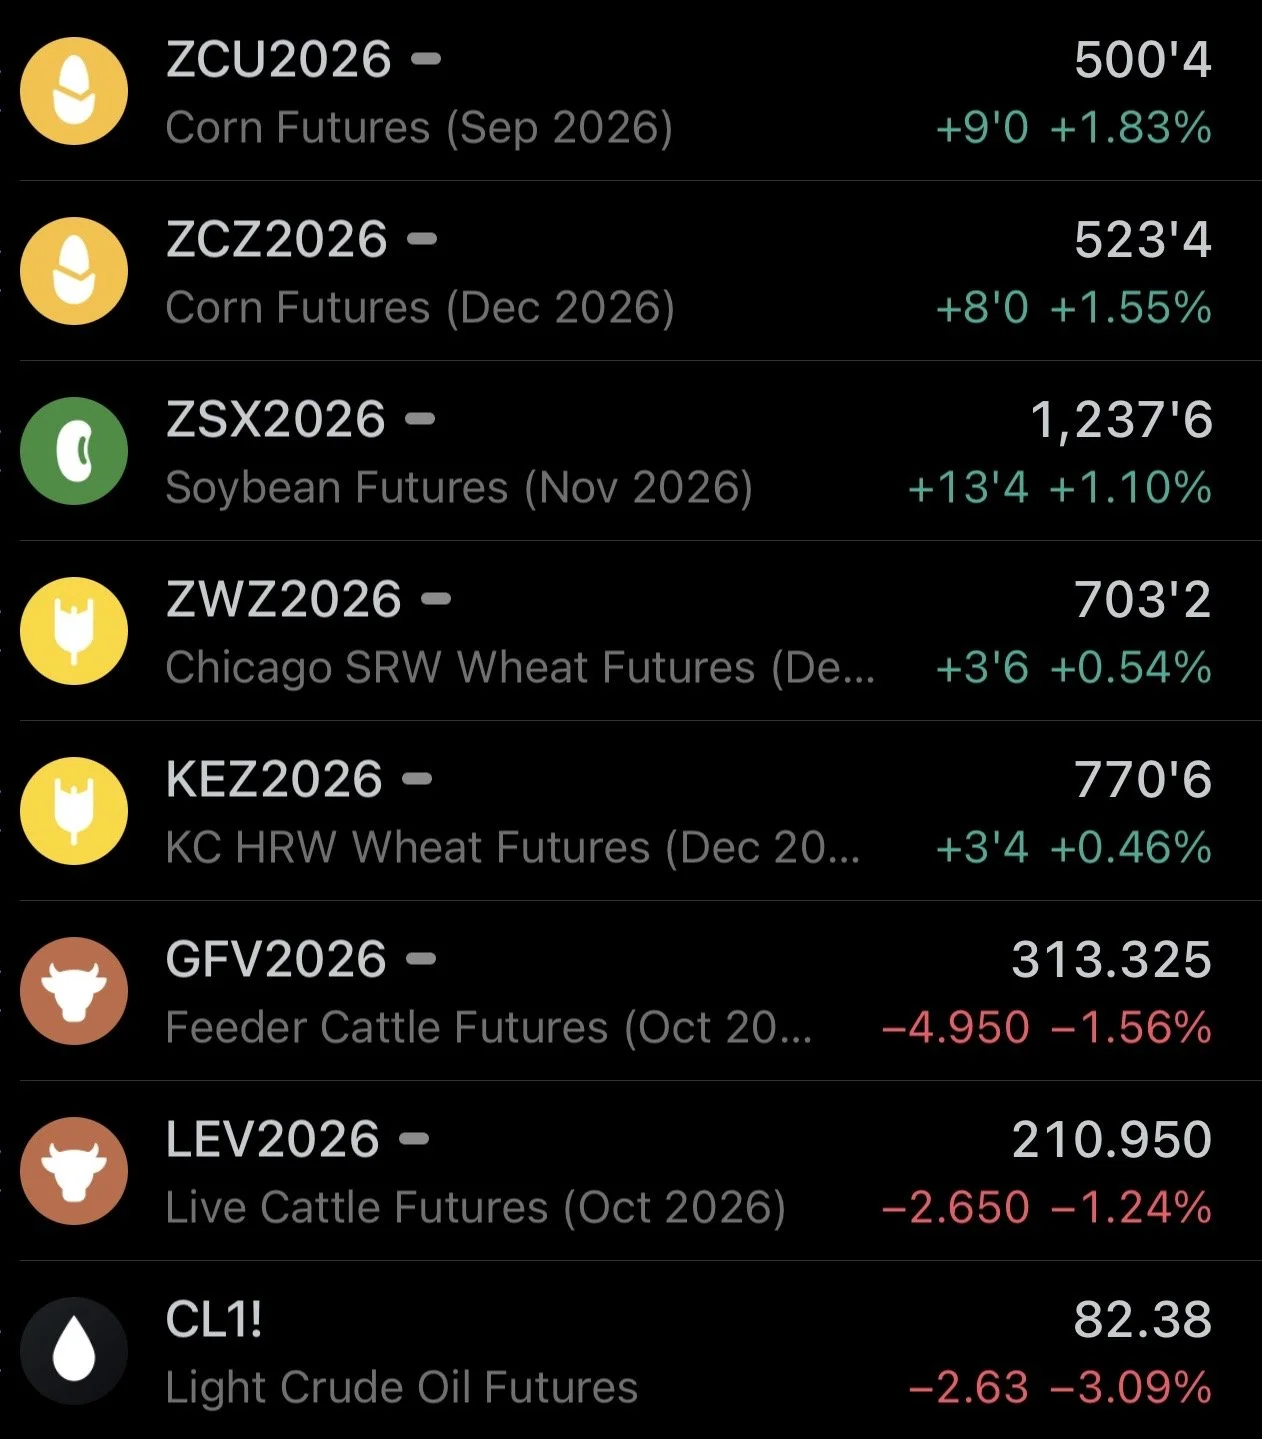Tap the wheat icon beside ZWZ2026

(x=74, y=631)
